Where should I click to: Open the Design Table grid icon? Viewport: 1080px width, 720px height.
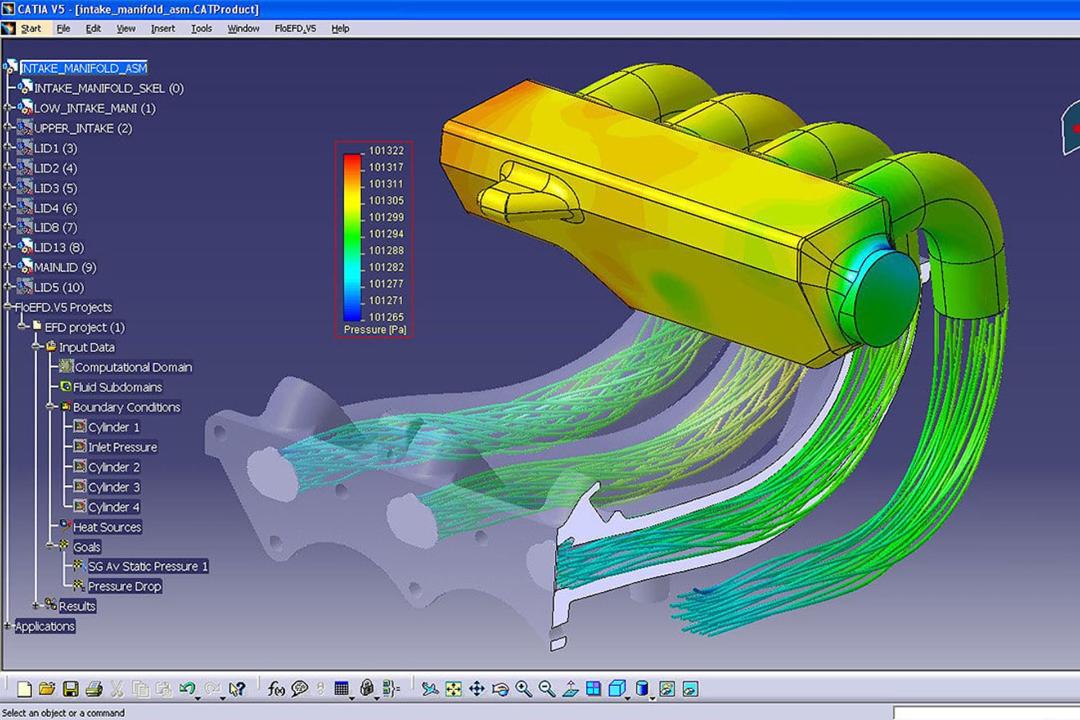tap(341, 688)
